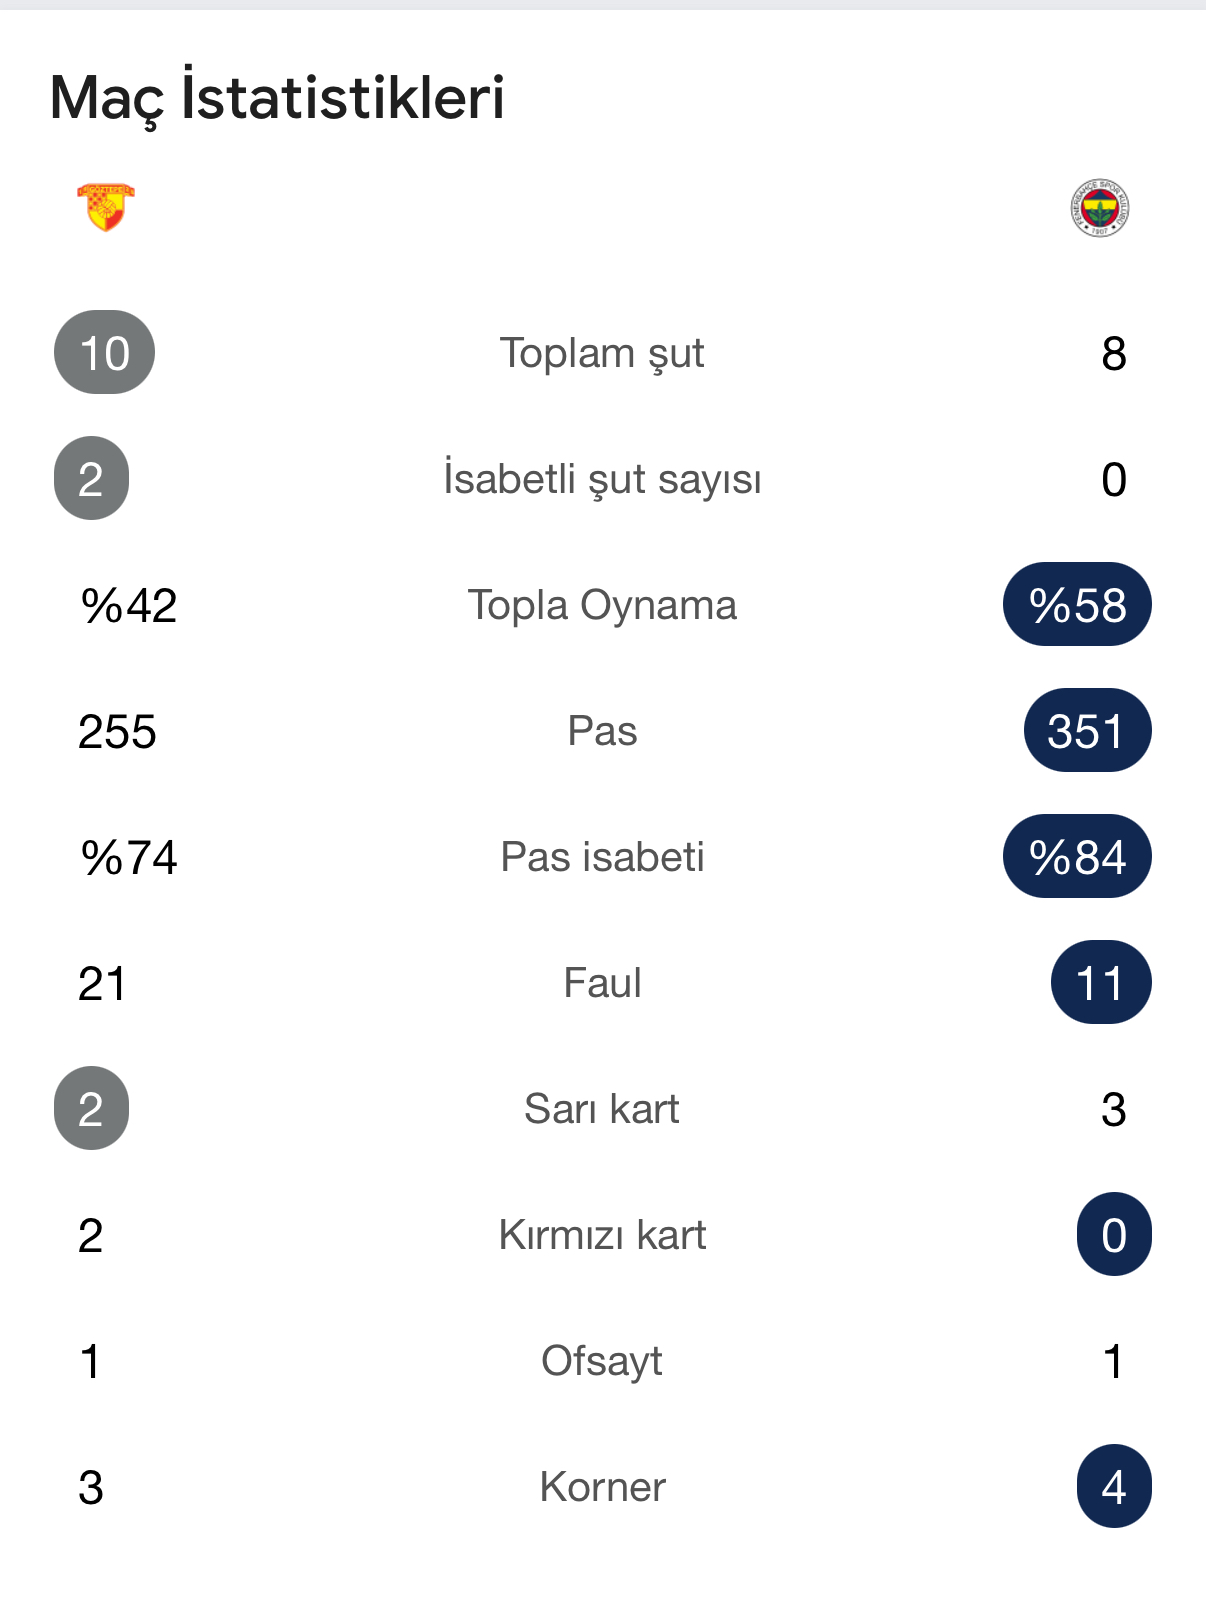Click the navy 351 passes badge
This screenshot has height=1612, width=1206.
tap(1087, 731)
